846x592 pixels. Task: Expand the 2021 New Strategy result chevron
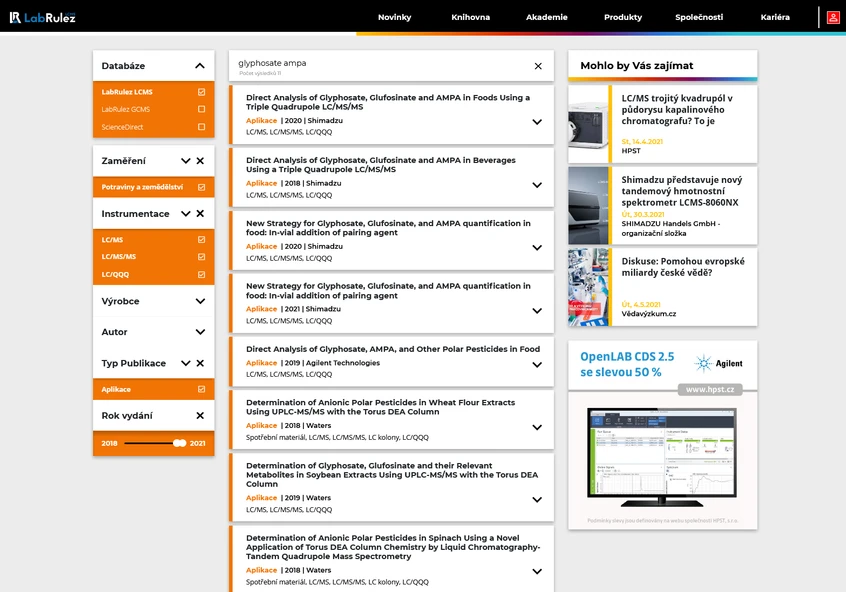(537, 311)
